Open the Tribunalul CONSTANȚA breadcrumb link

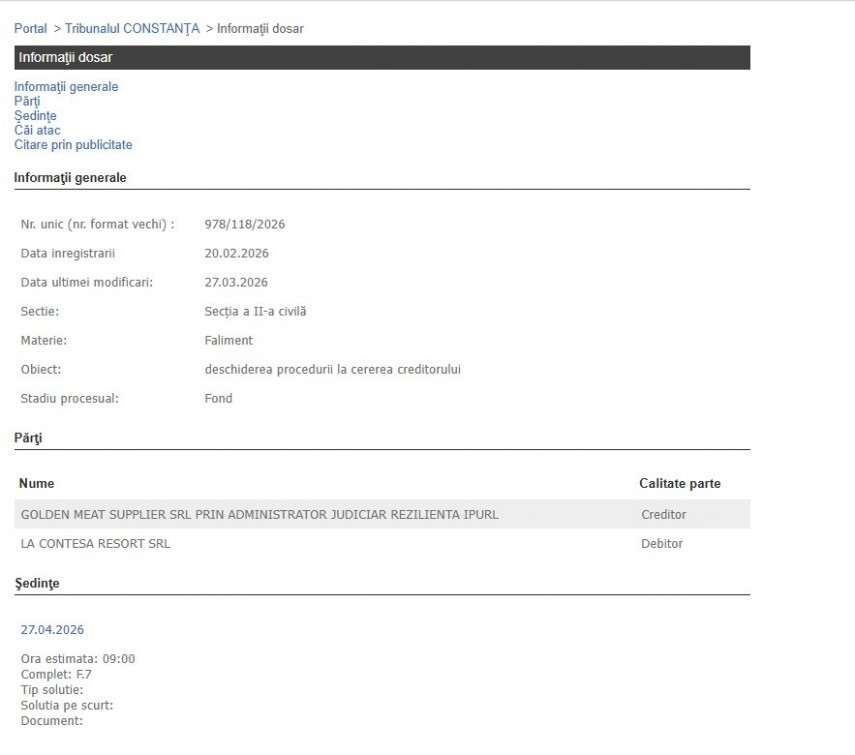click(x=132, y=29)
